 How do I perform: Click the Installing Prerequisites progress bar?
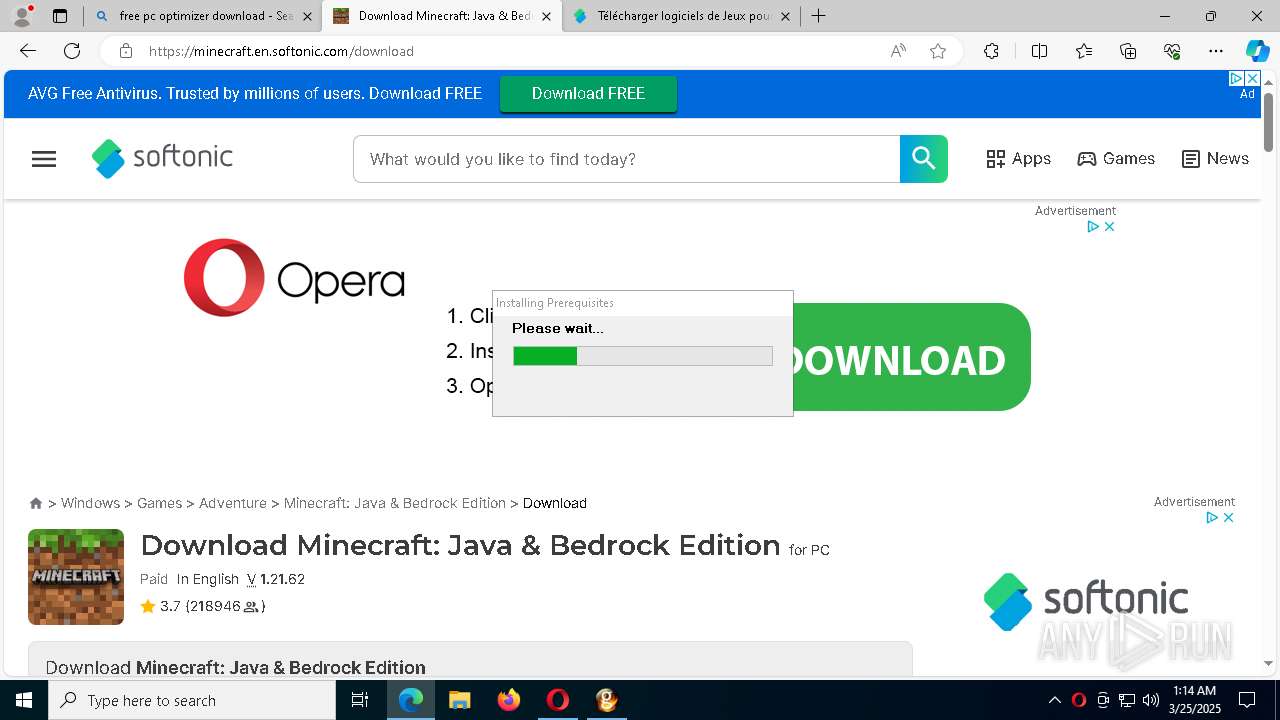(x=642, y=356)
